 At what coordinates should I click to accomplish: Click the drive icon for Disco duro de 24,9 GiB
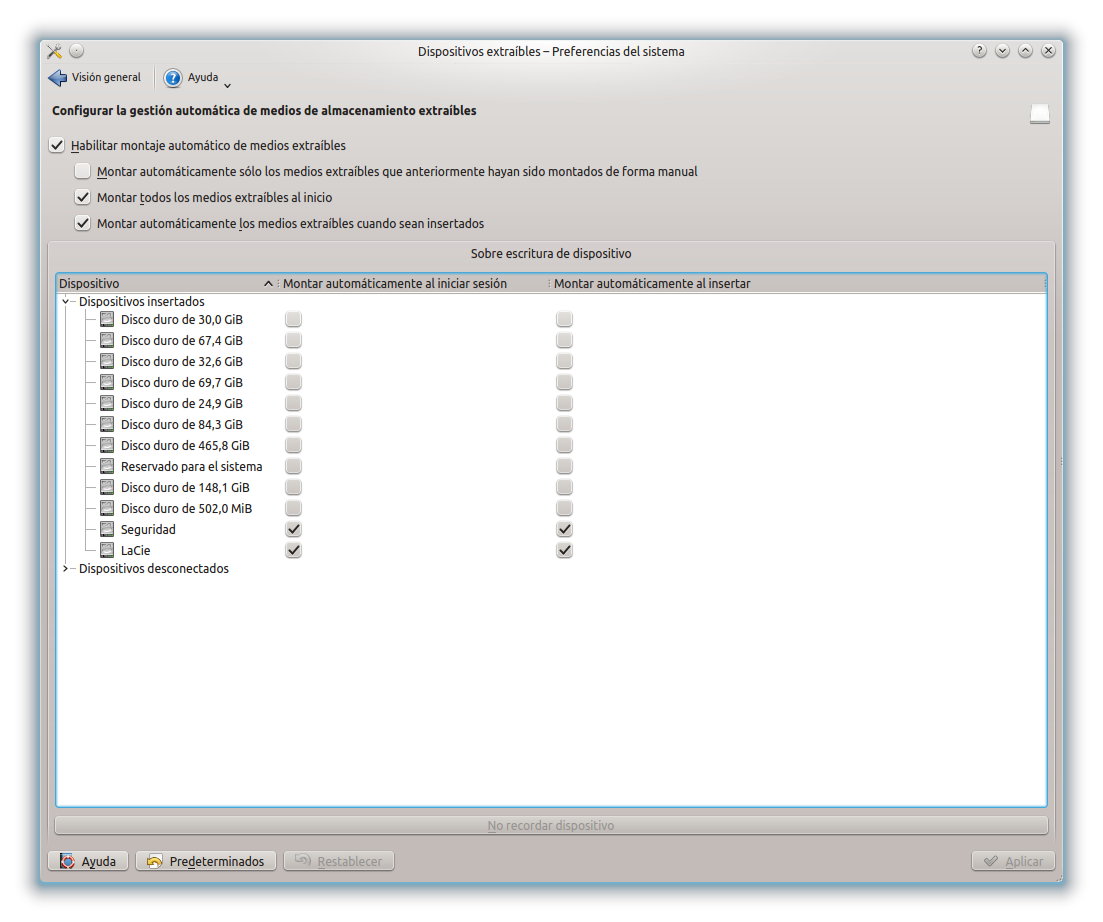pos(107,404)
